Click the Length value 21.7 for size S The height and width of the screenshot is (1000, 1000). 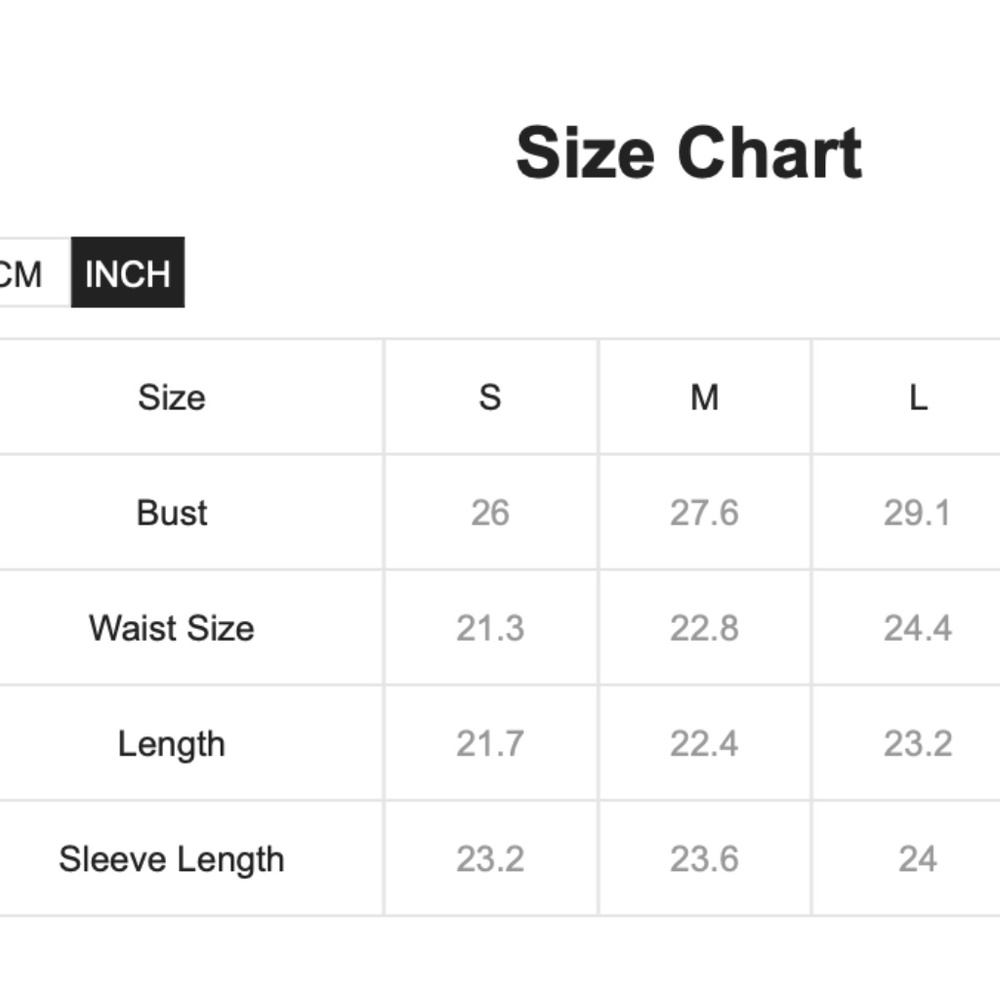coord(490,744)
